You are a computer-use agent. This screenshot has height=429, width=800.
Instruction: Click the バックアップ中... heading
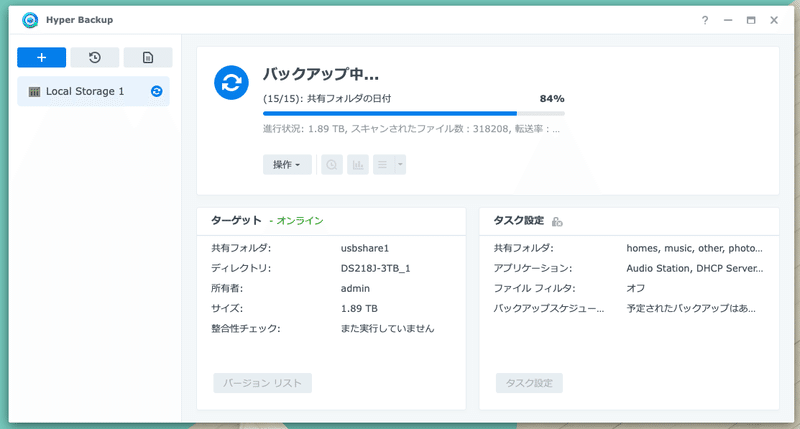pos(321,74)
